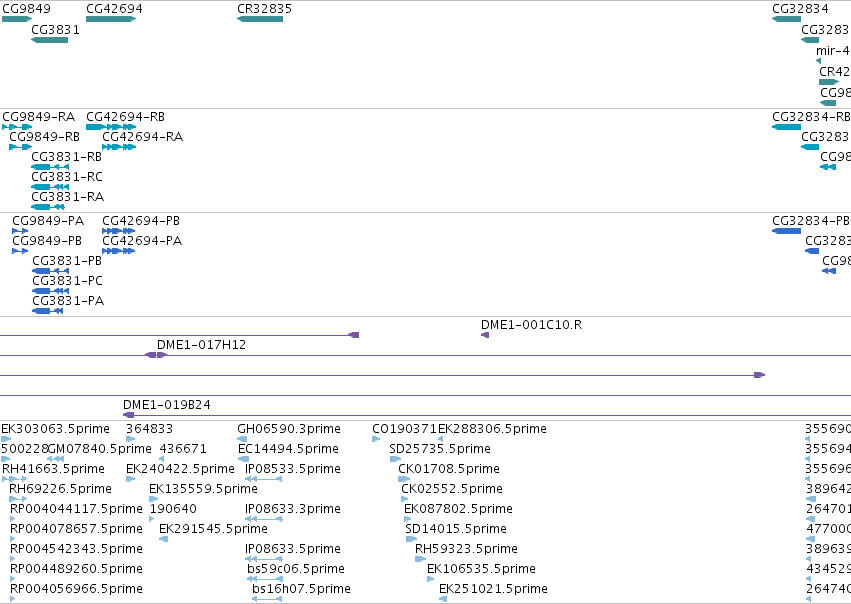Click CG3831-PB protein glyph

[x=50, y=271]
